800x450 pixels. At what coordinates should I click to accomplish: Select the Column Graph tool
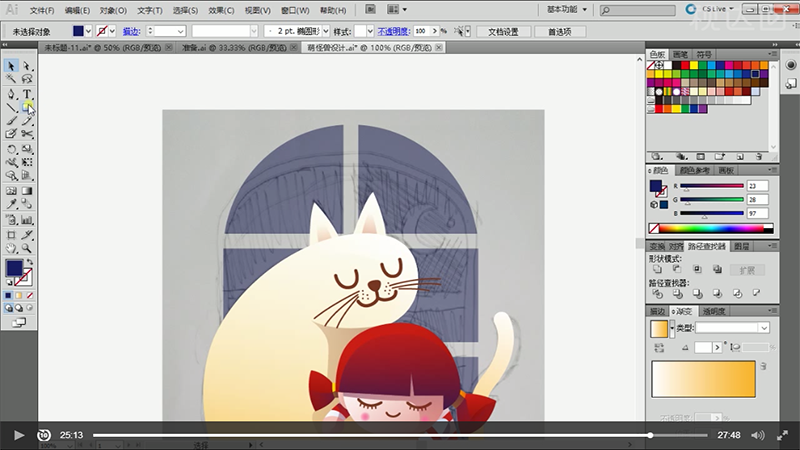pos(27,220)
